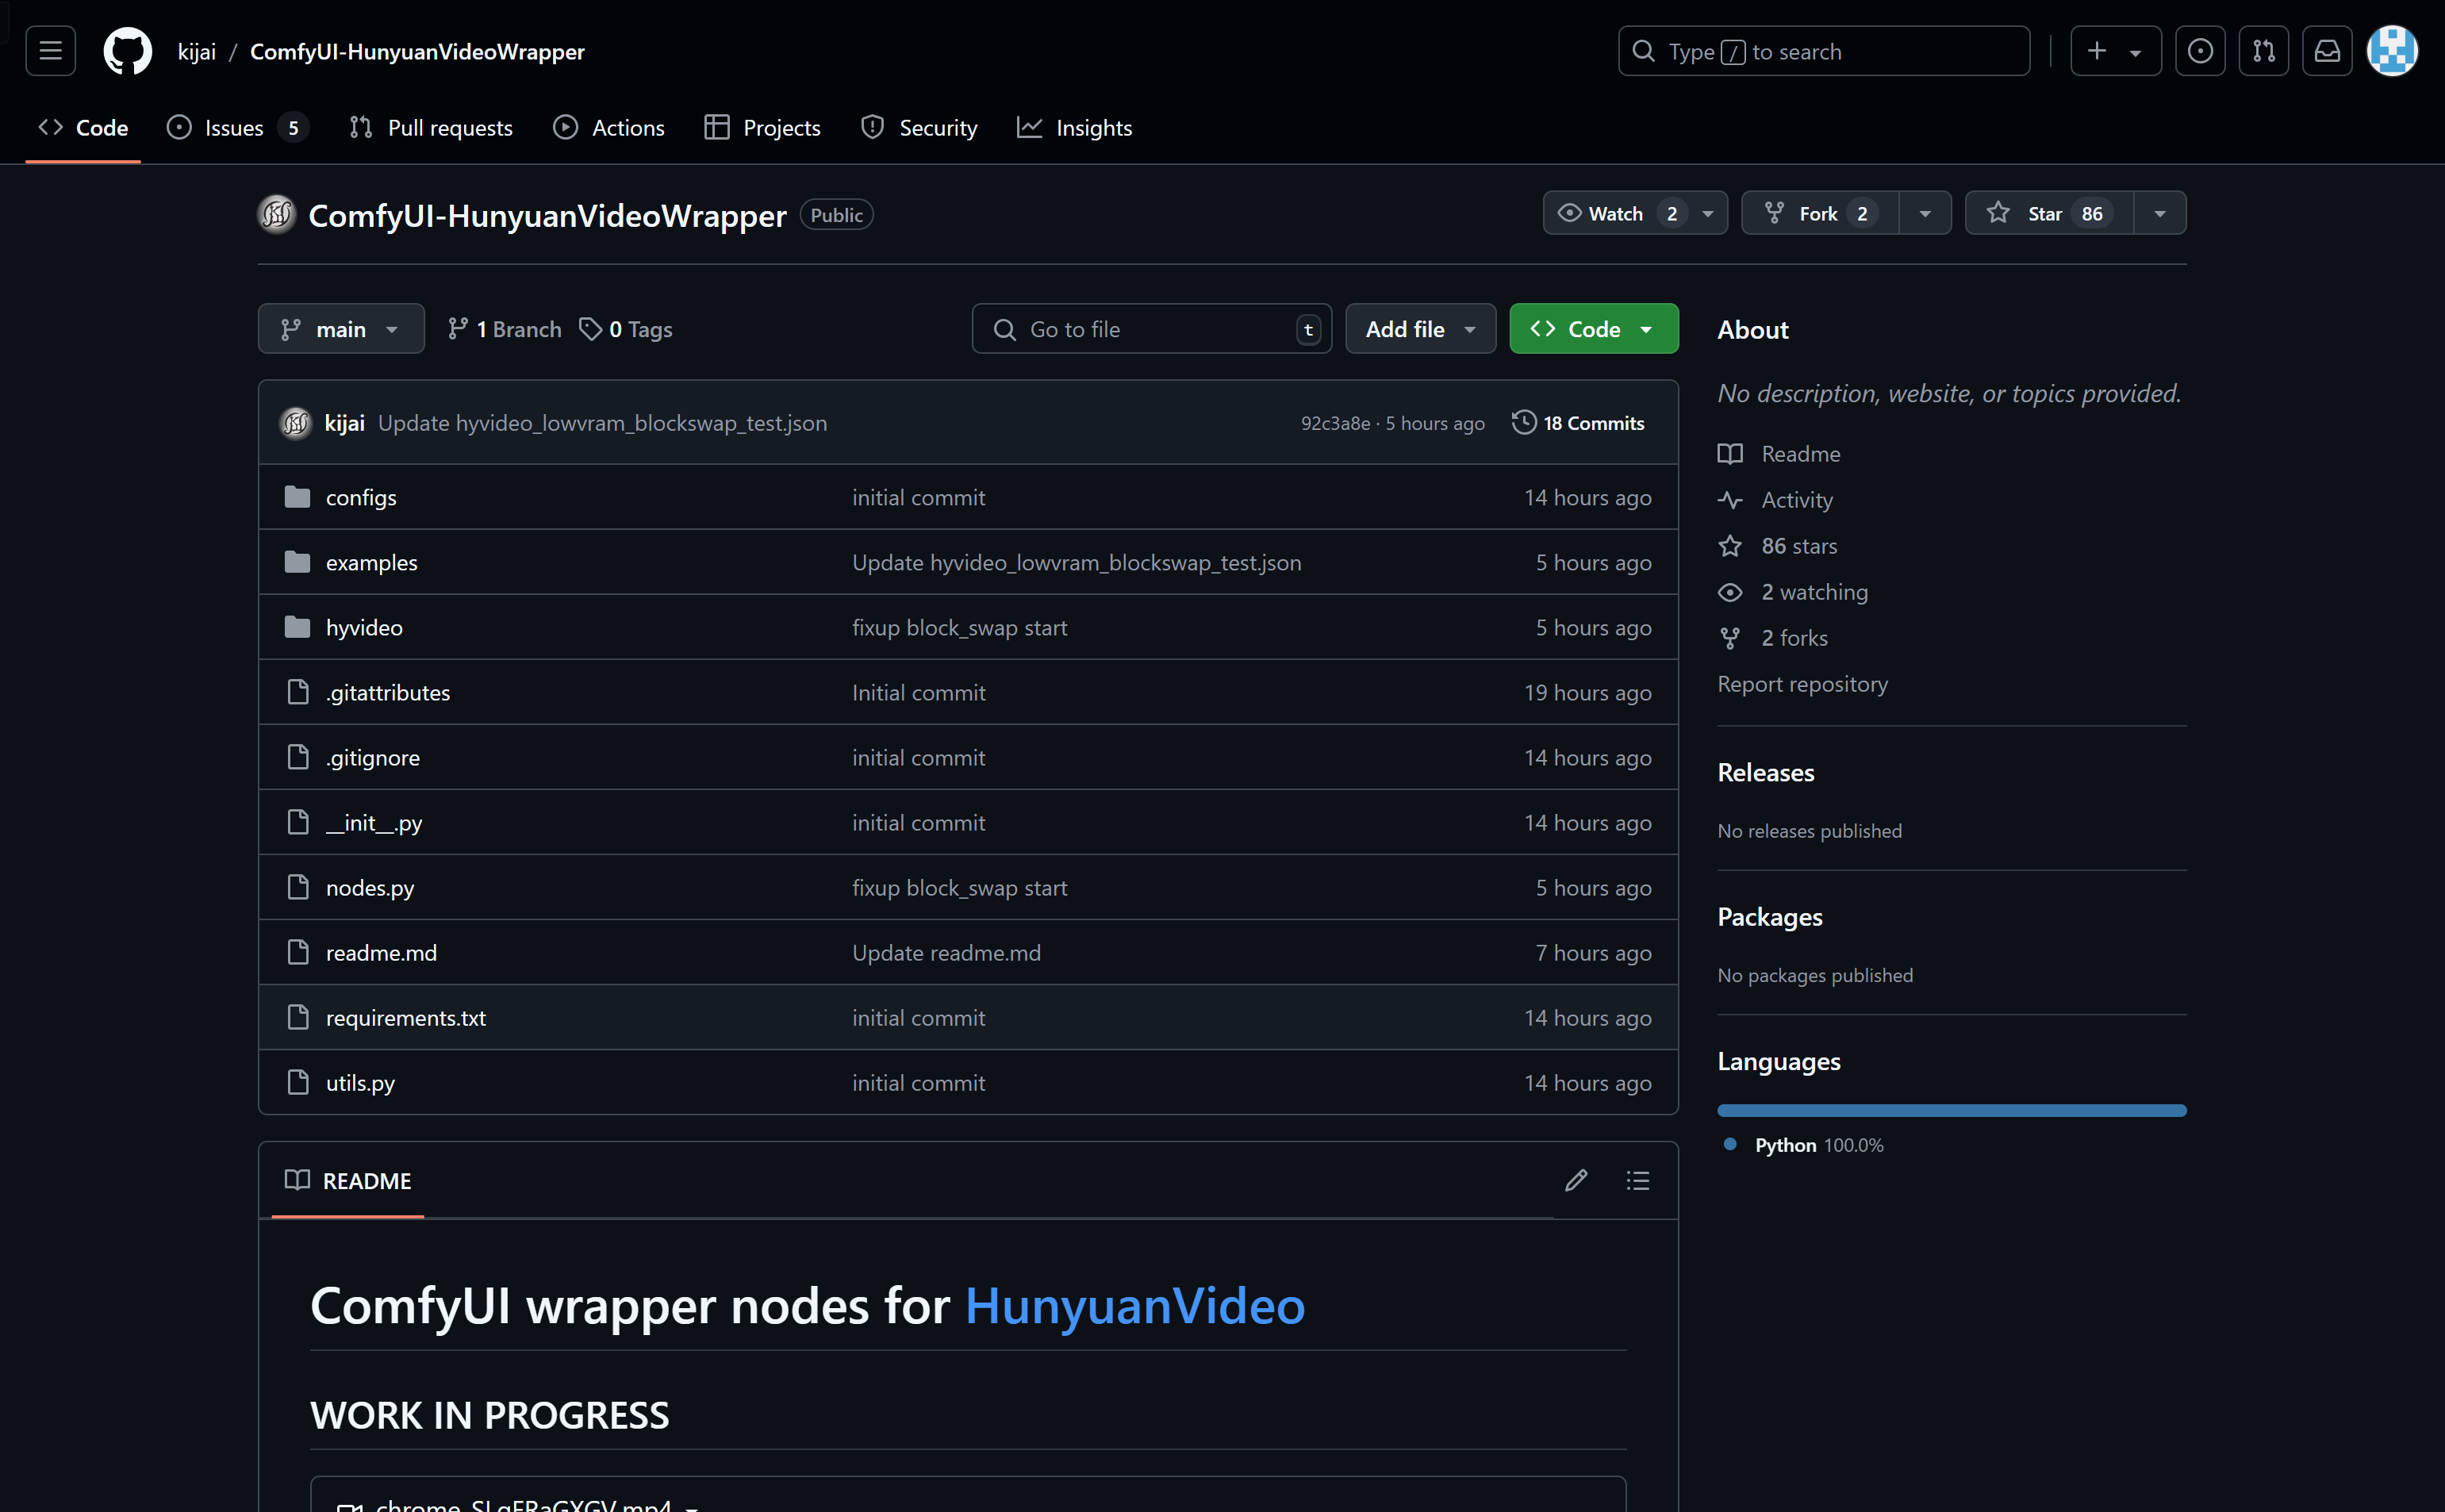Expand the Star lists dropdown arrow
The height and width of the screenshot is (1512, 2445).
click(2160, 213)
